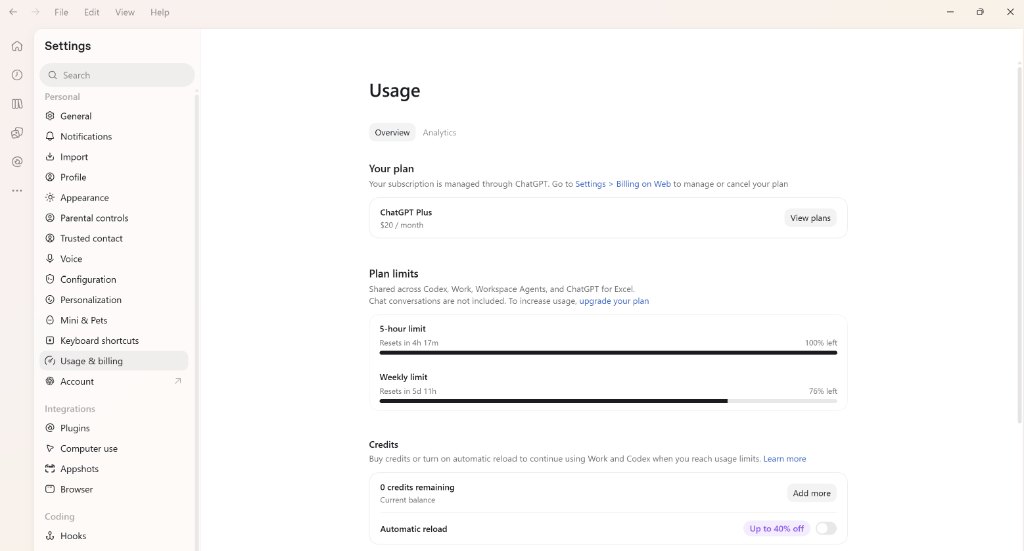This screenshot has width=1024, height=551.
Task: Click the Trusted contact icon
Action: click(50, 238)
